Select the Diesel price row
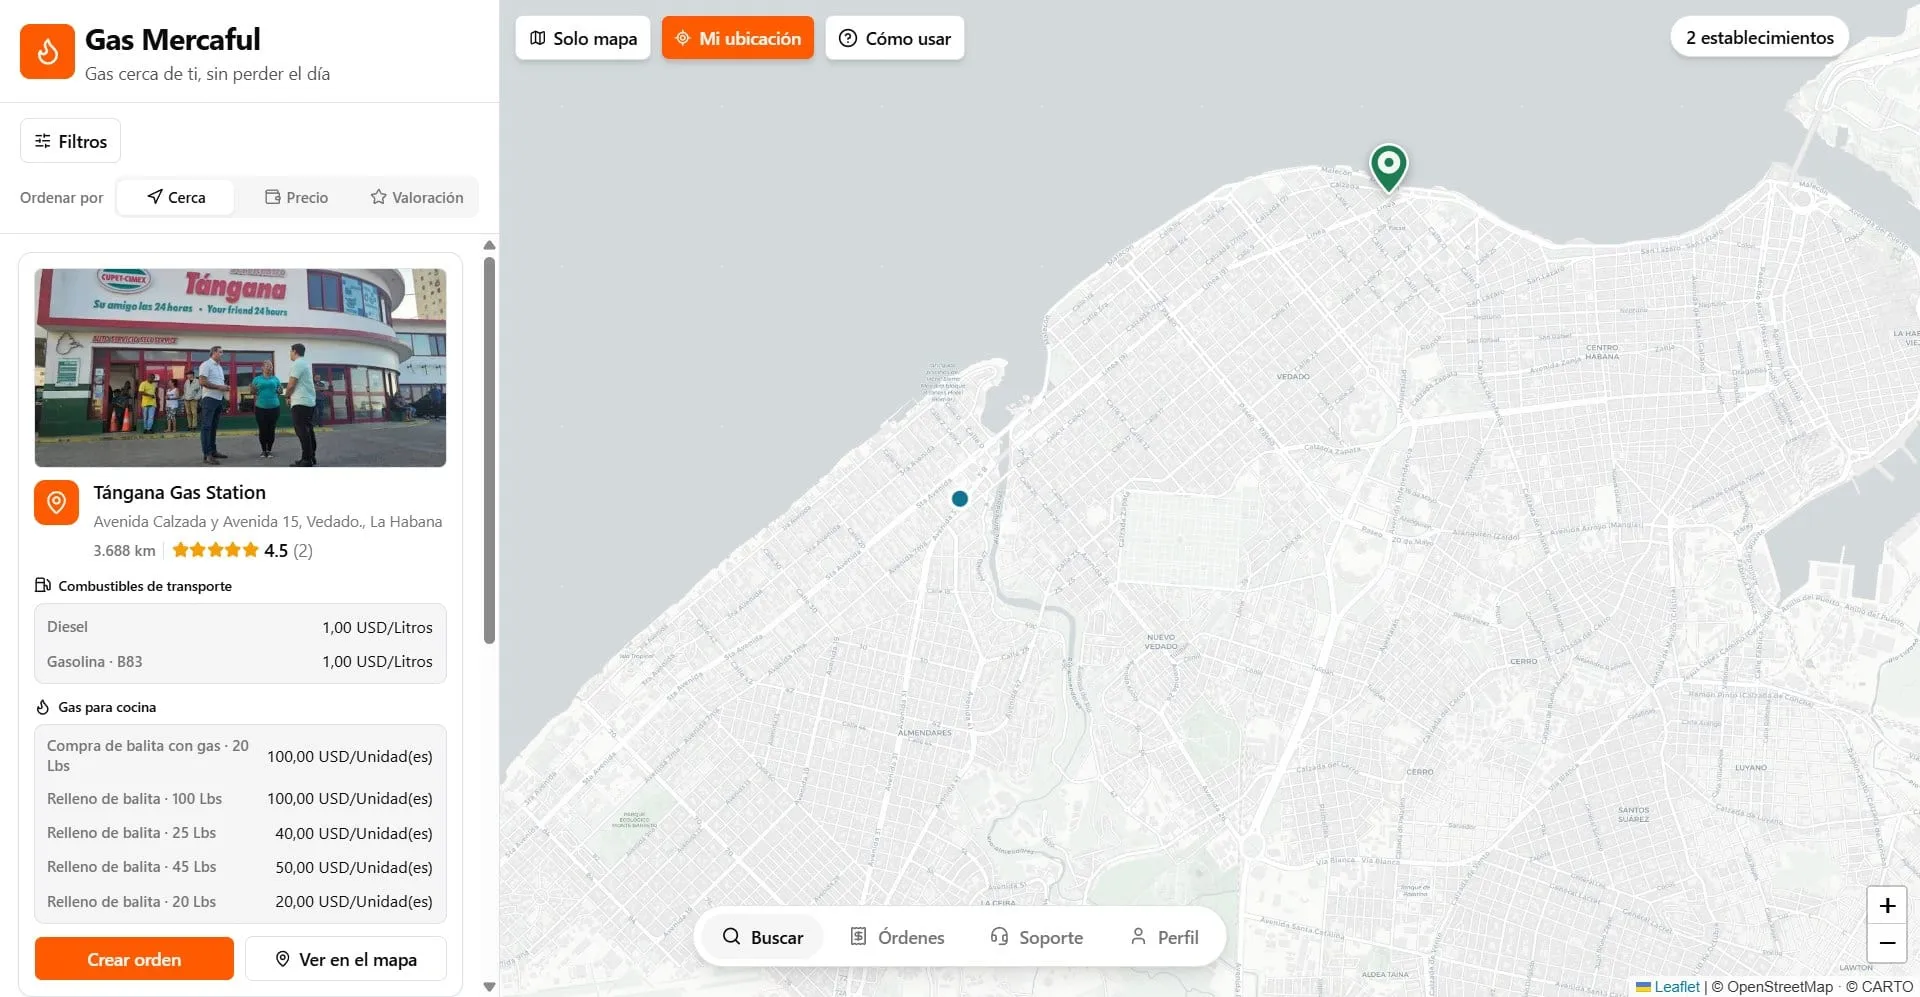Viewport: 1920px width, 997px height. pos(240,627)
